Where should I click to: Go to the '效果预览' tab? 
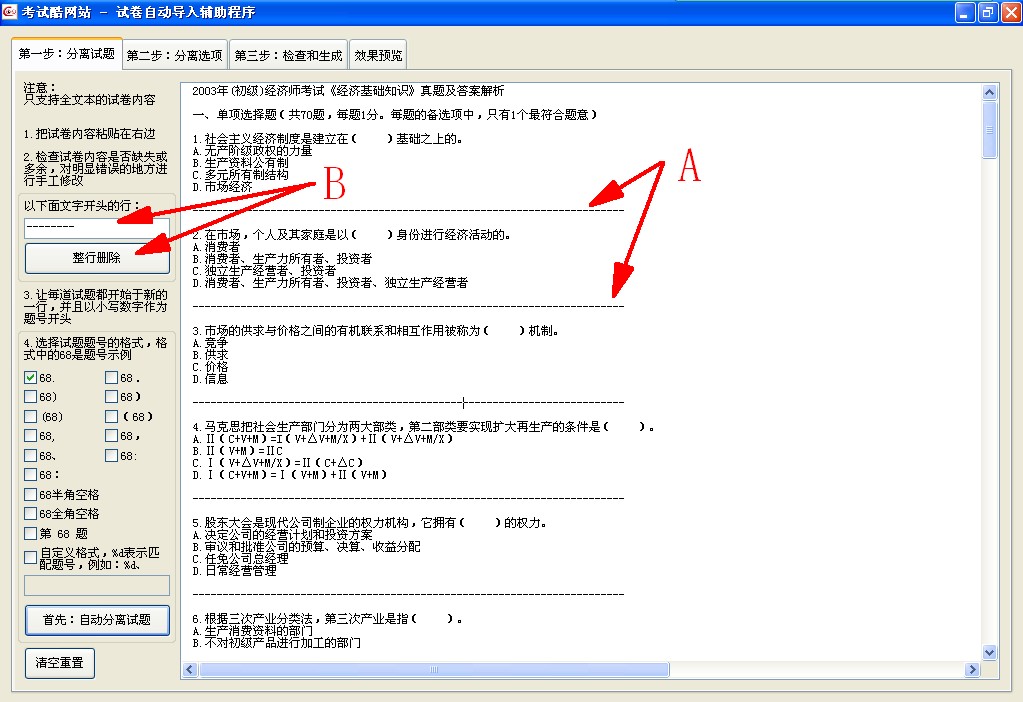tap(377, 55)
